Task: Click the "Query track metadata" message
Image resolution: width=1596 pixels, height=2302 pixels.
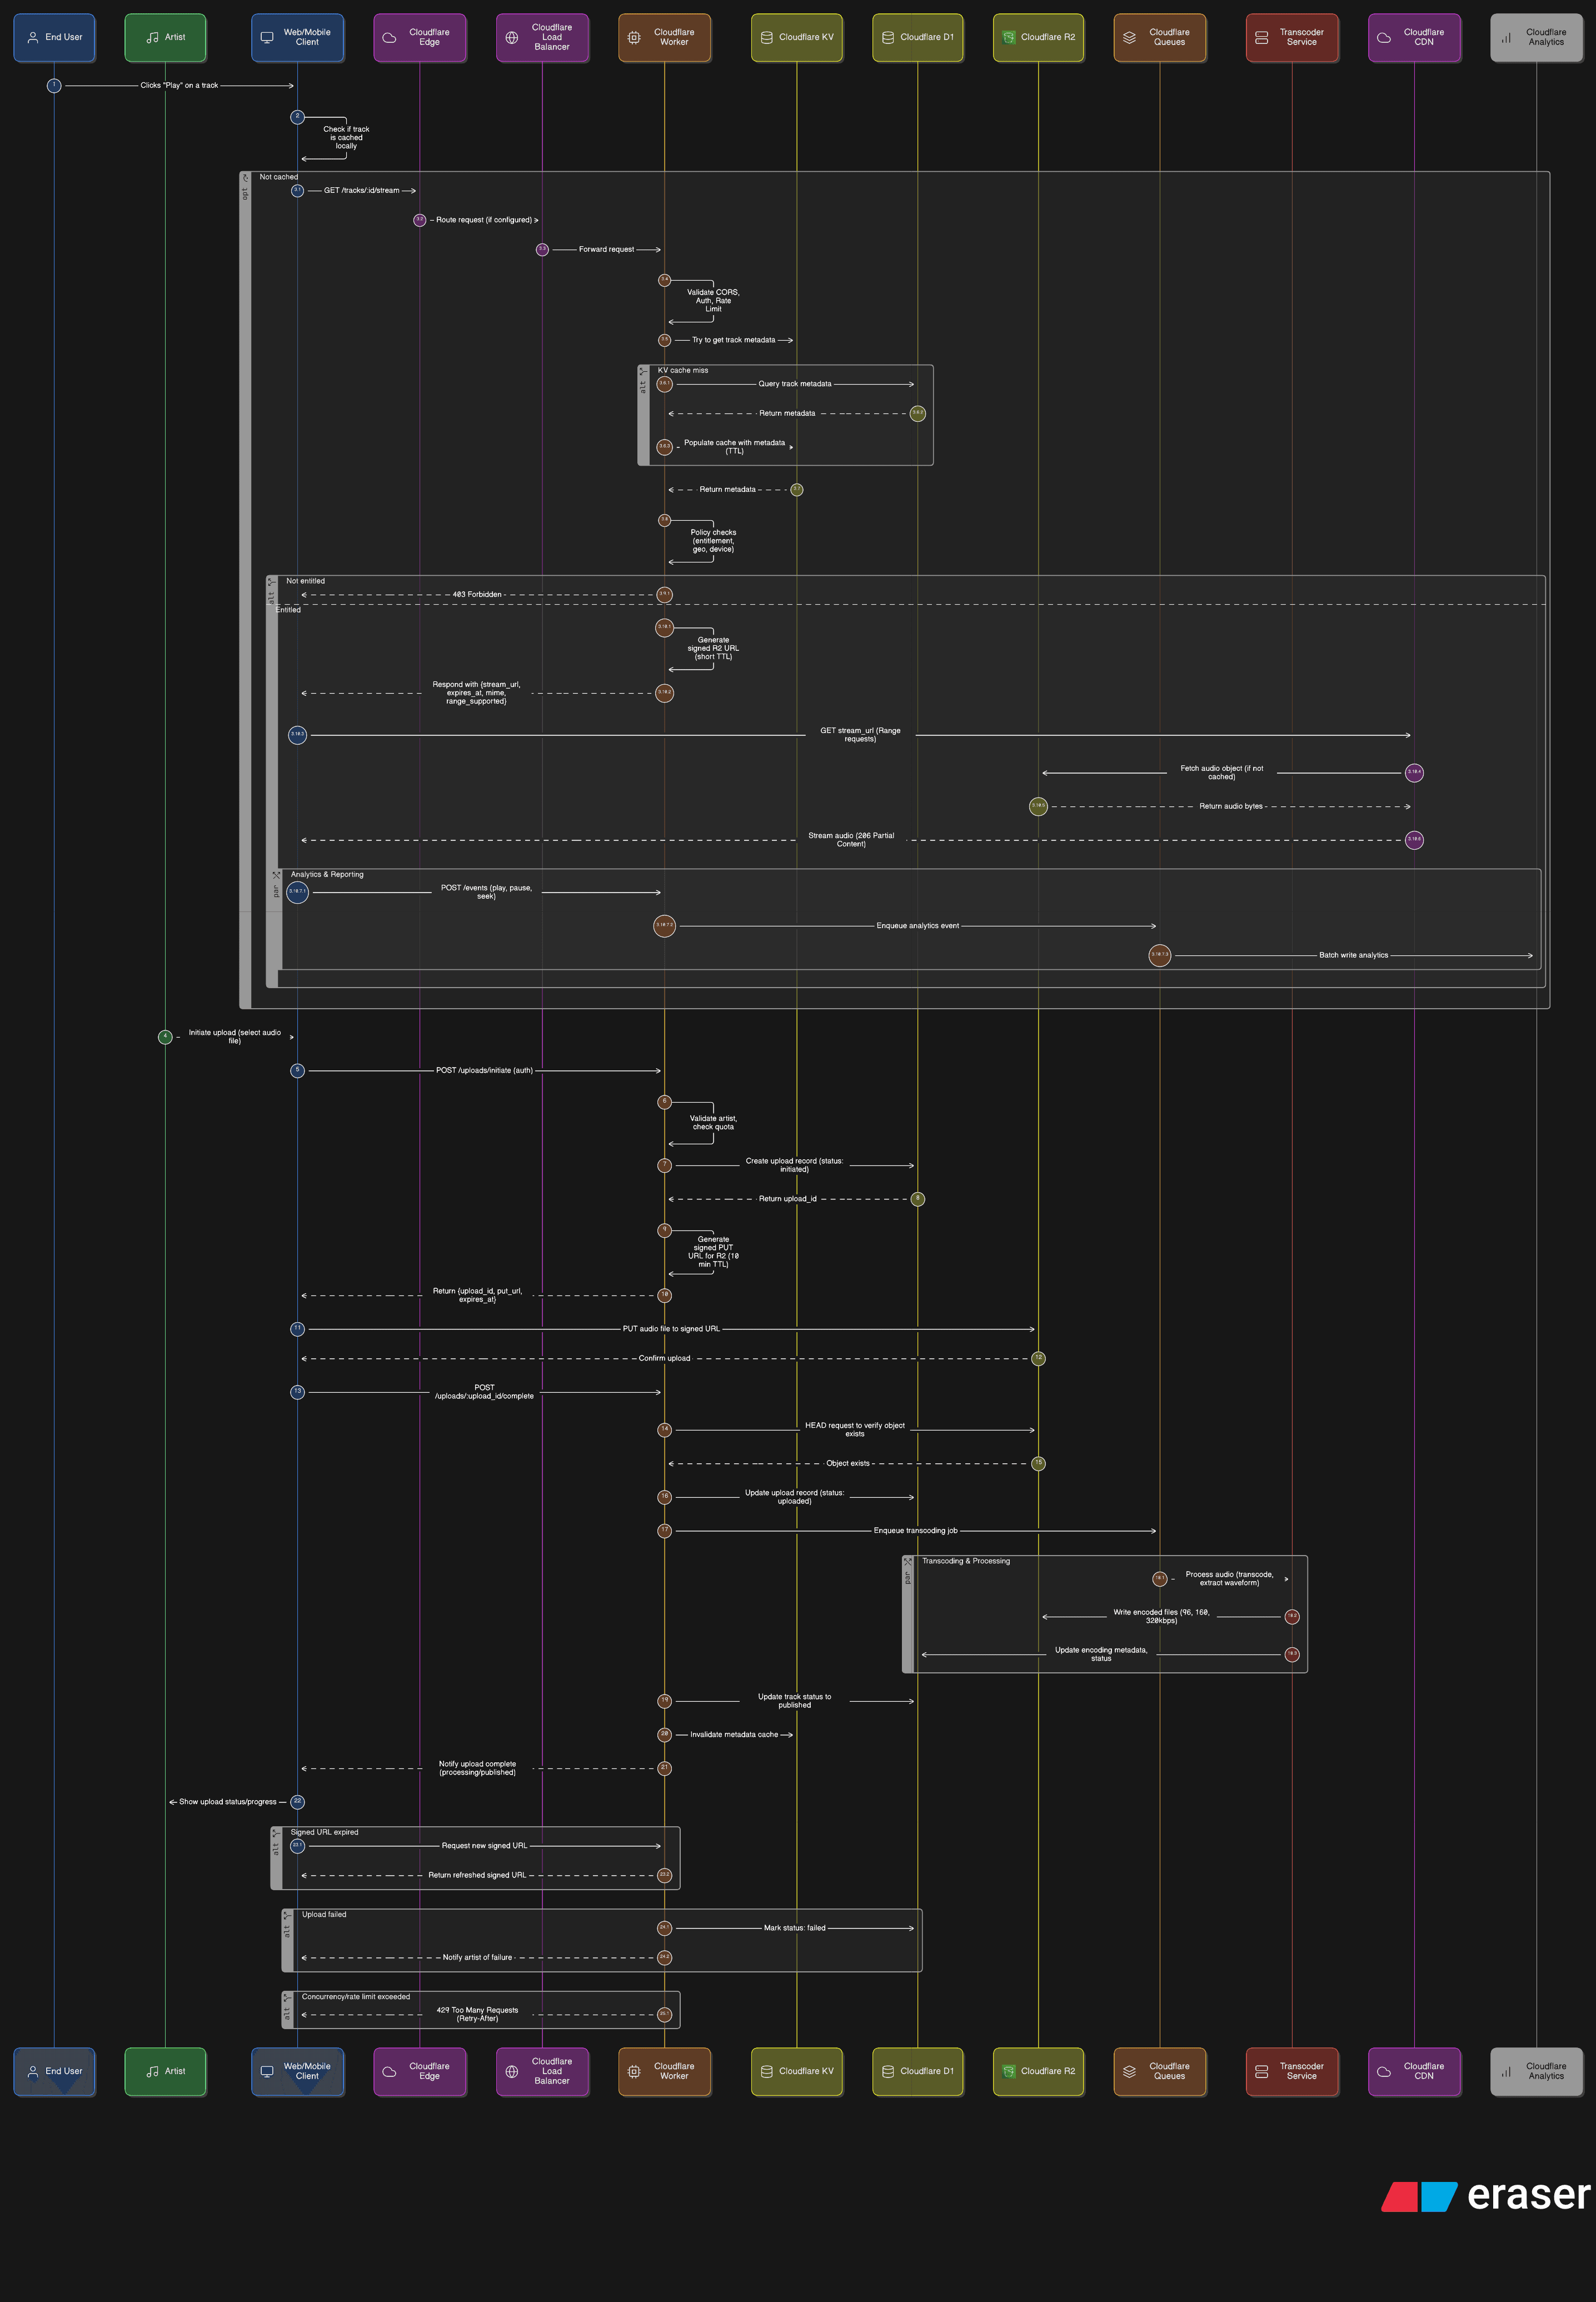Action: (795, 384)
